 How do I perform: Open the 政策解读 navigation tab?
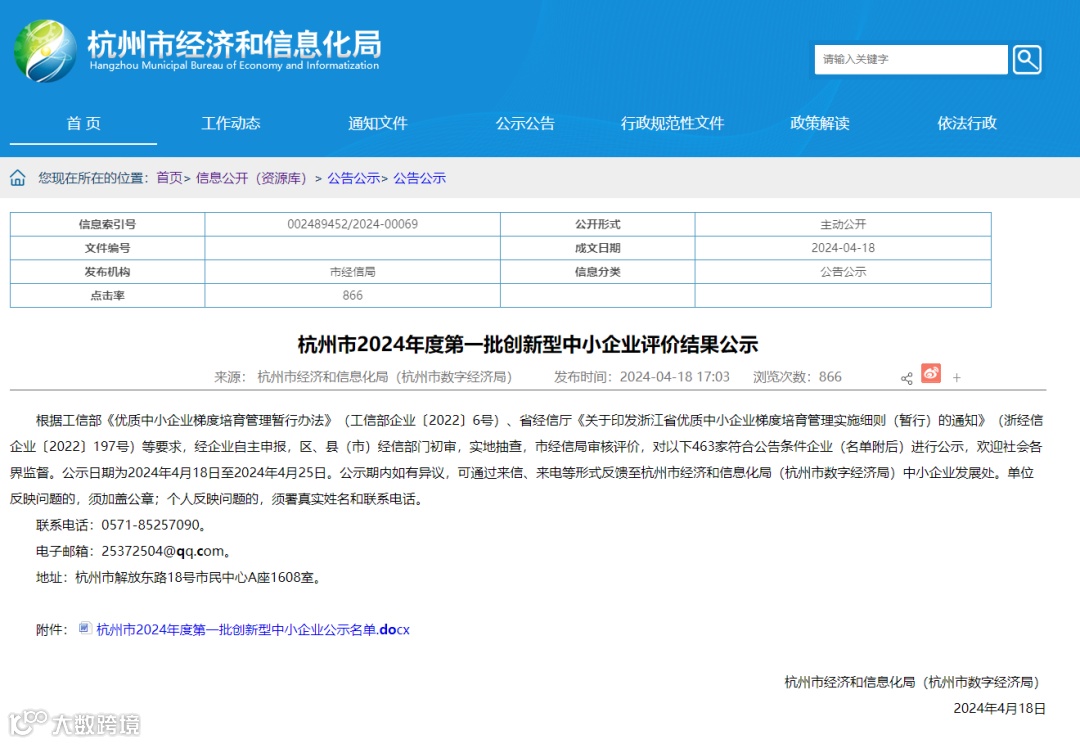click(x=820, y=123)
